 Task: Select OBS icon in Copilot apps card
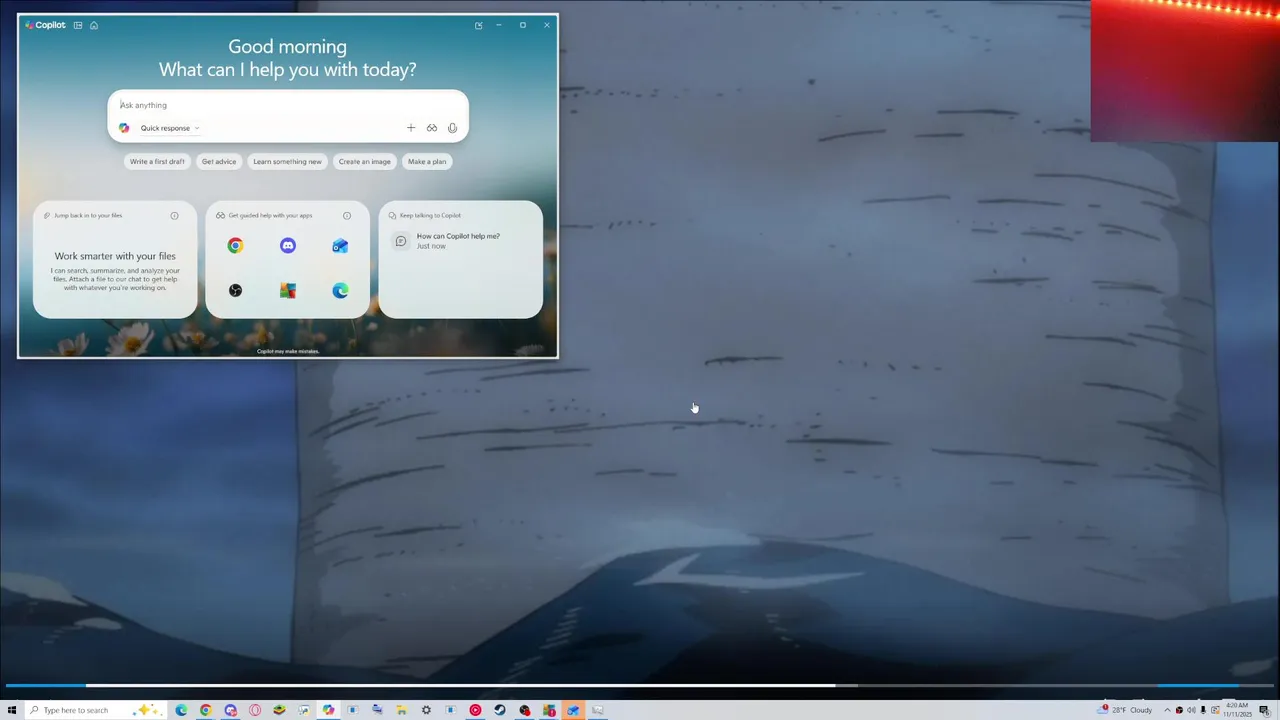[x=235, y=291]
